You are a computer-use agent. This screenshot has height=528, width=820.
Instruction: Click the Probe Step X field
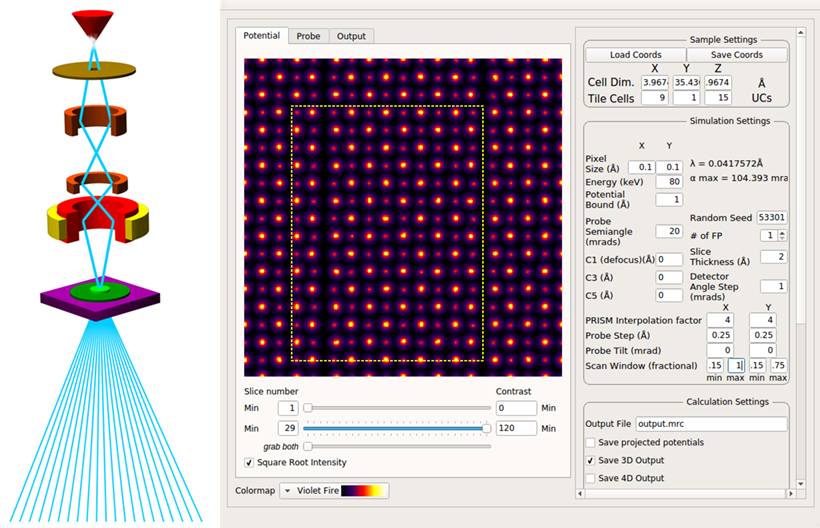point(720,335)
